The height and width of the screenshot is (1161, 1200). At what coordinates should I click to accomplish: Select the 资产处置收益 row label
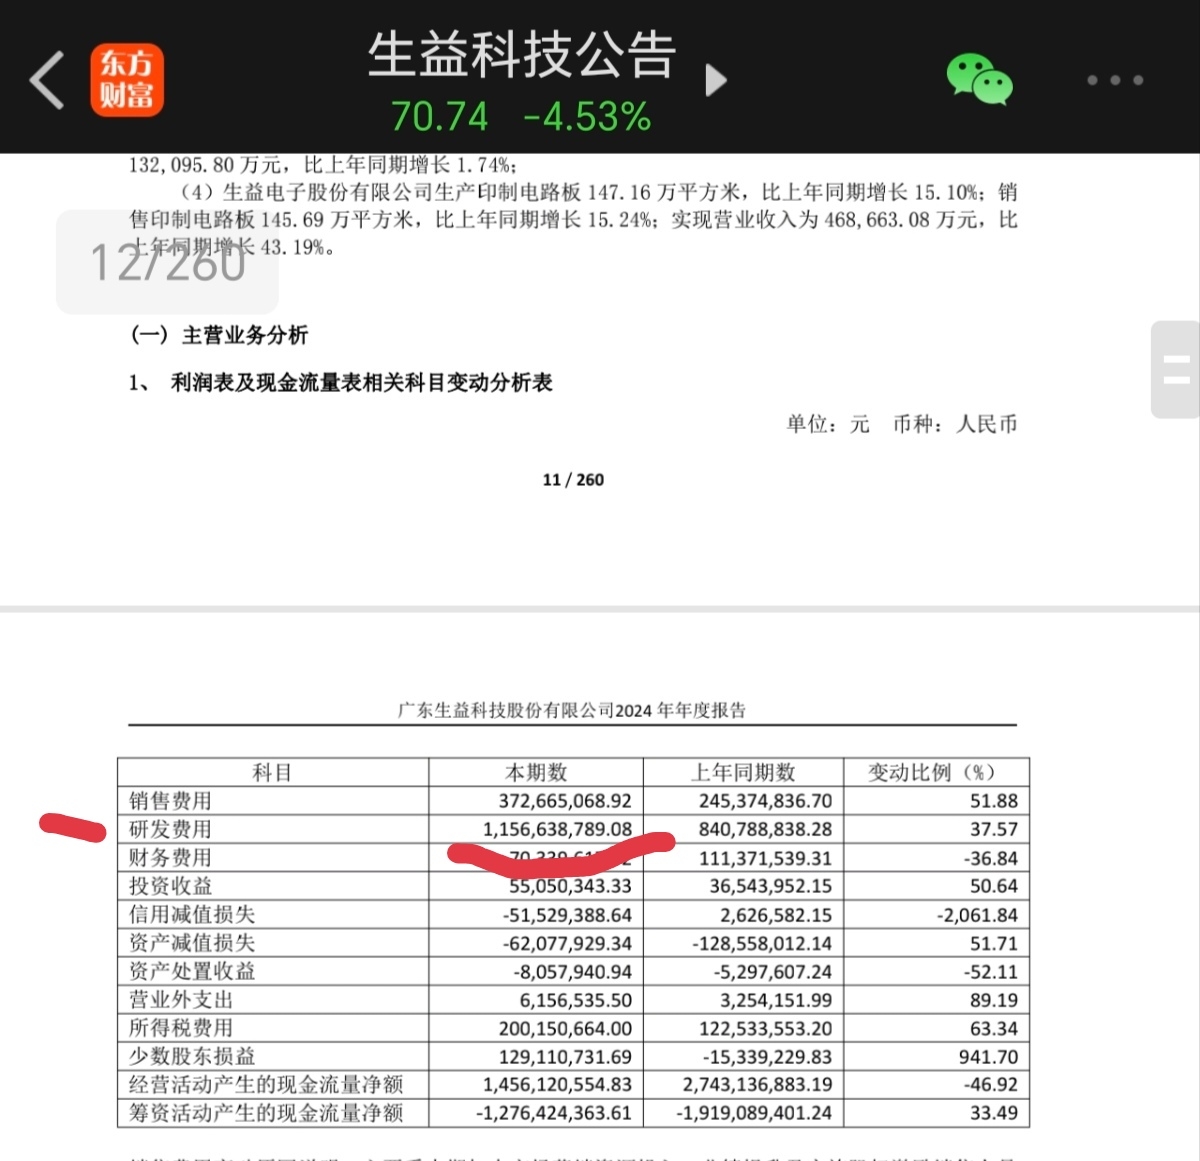192,971
